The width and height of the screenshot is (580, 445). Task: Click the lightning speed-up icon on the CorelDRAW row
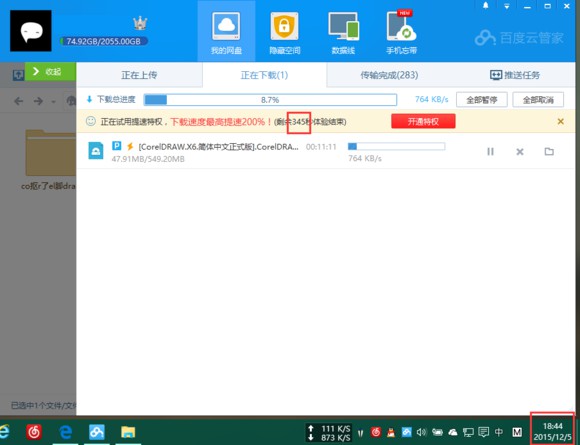(130, 146)
